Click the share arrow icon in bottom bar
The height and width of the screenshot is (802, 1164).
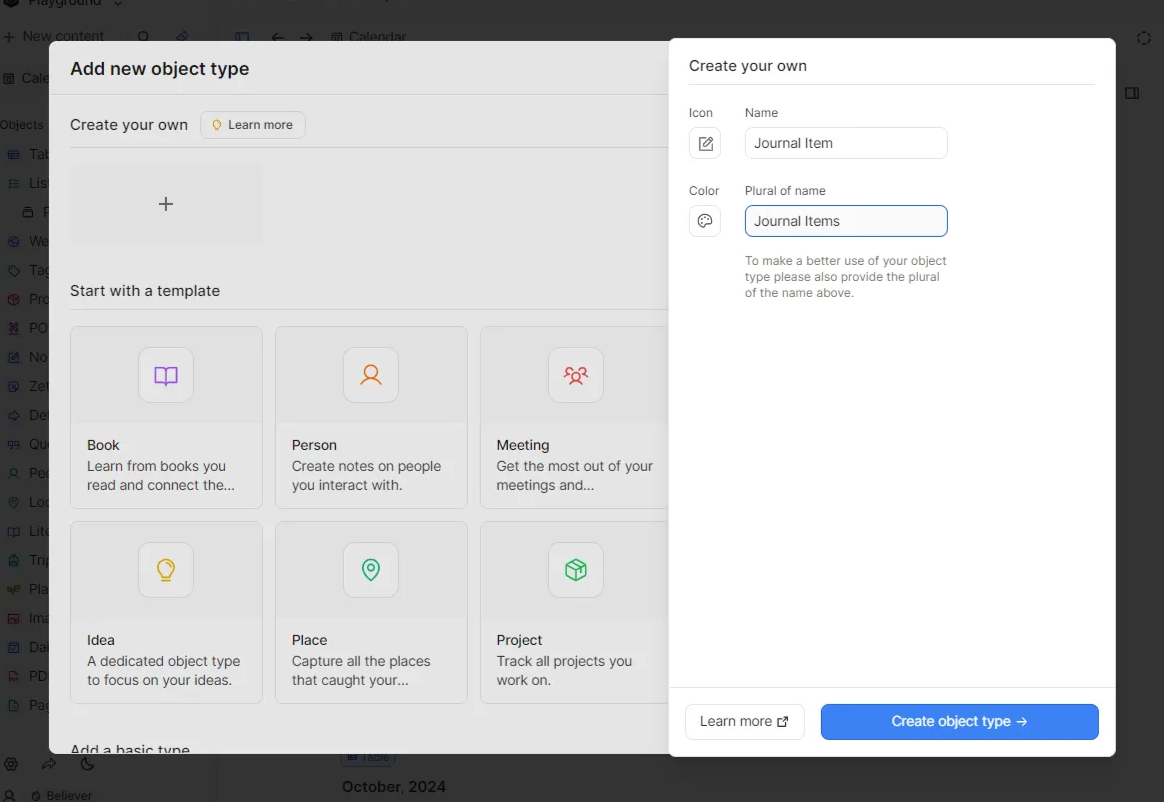pyautogui.click(x=49, y=764)
